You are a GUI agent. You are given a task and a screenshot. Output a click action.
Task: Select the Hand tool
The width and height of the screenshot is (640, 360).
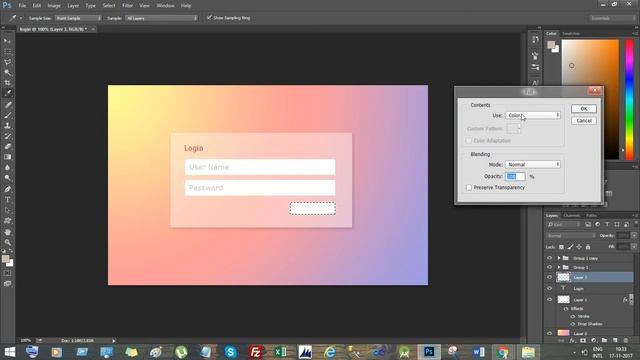(7, 232)
